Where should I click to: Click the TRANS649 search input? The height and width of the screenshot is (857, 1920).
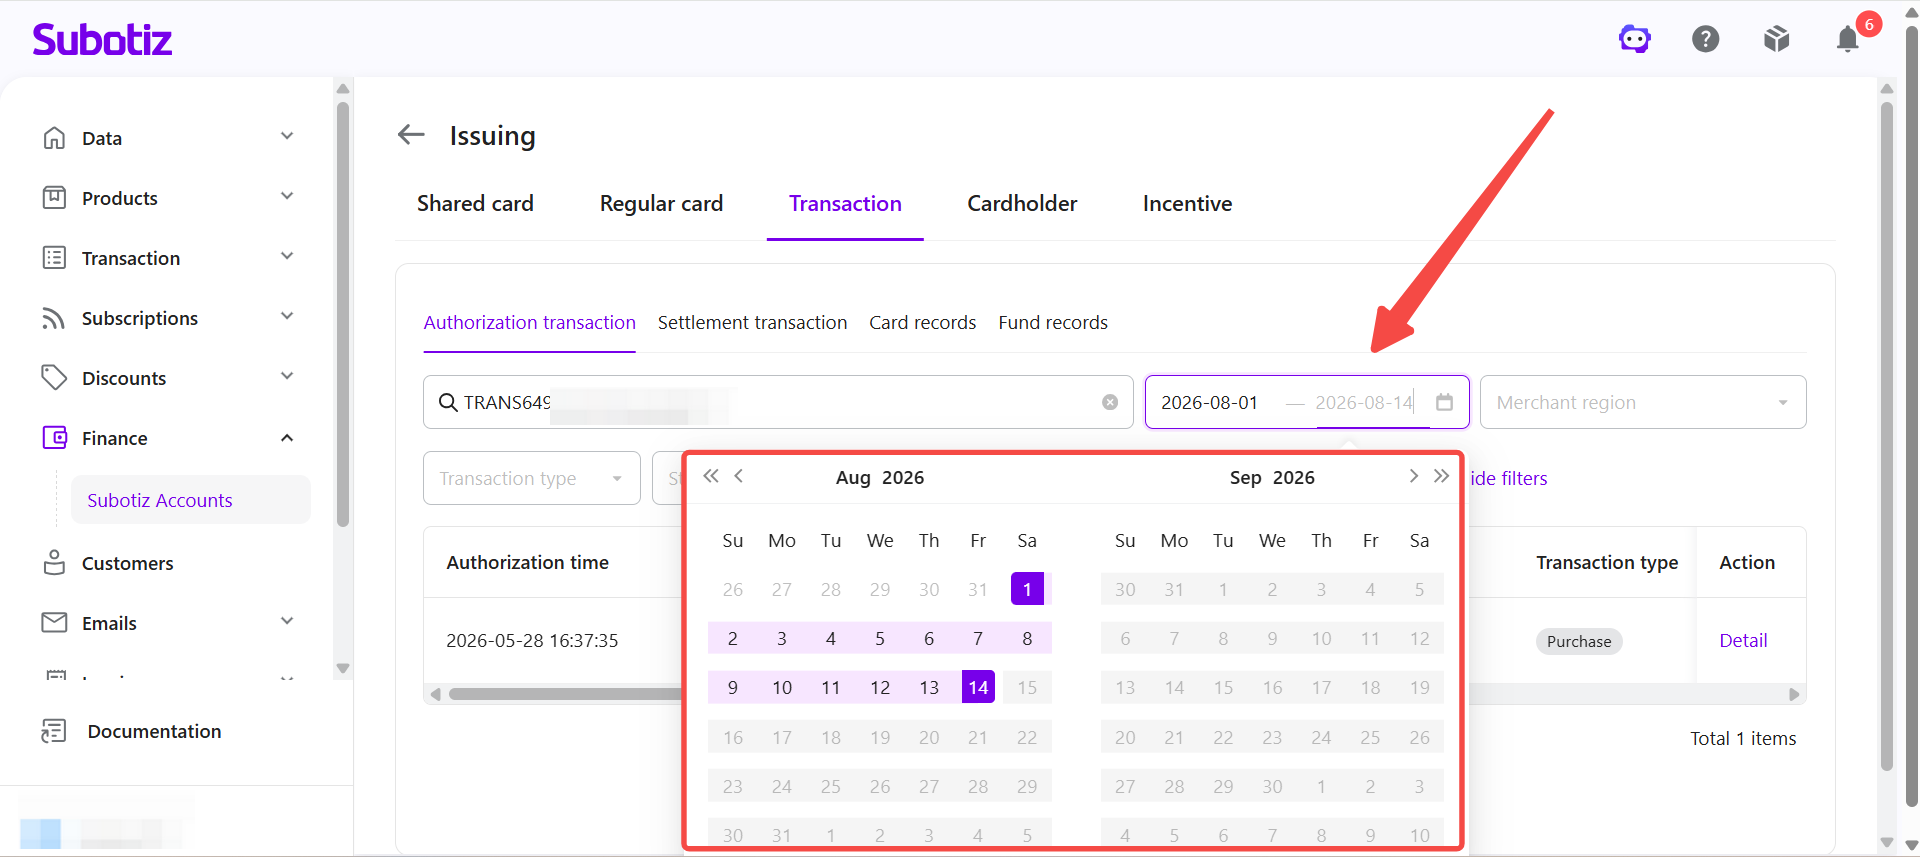[x=778, y=402]
